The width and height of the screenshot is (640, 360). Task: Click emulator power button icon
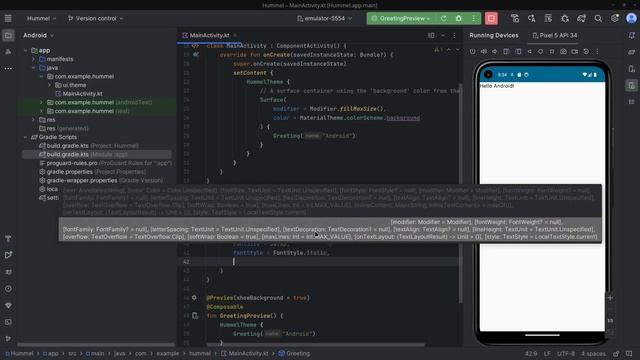point(473,51)
